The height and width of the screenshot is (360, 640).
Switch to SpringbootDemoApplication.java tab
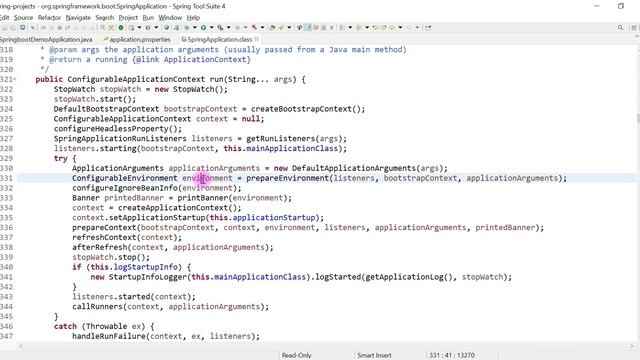46,40
